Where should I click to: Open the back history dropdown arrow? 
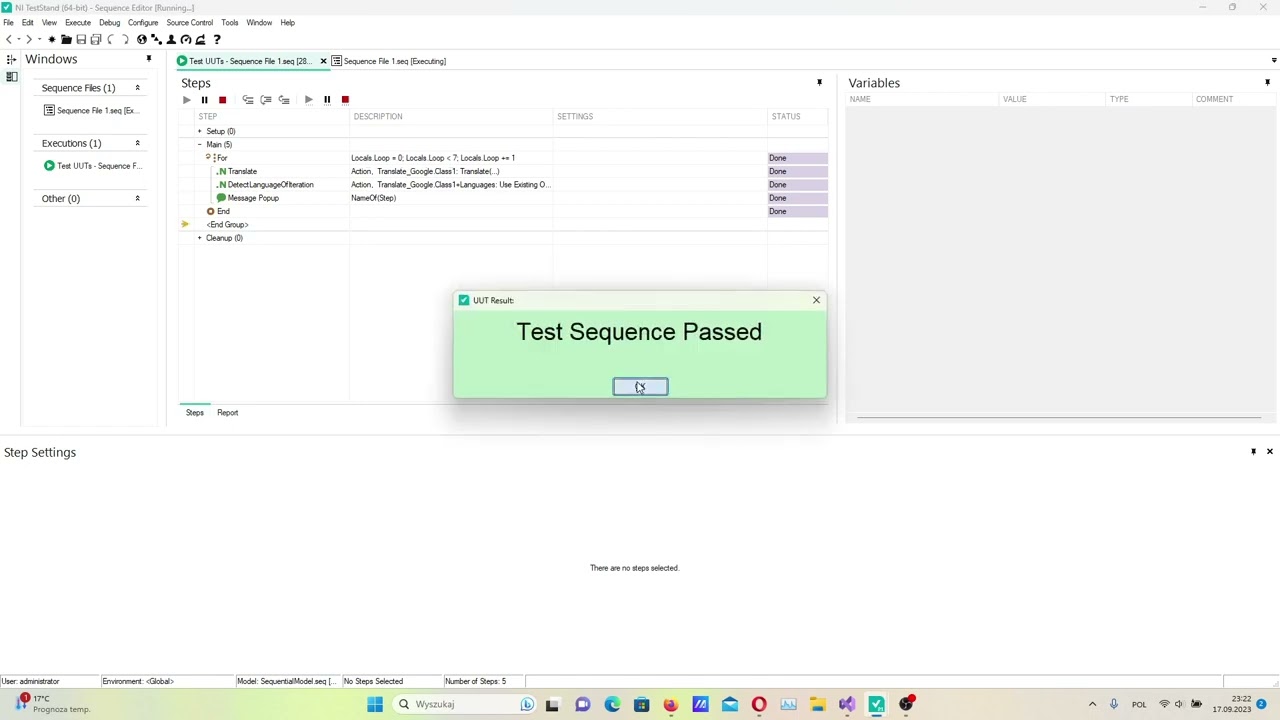(19, 39)
